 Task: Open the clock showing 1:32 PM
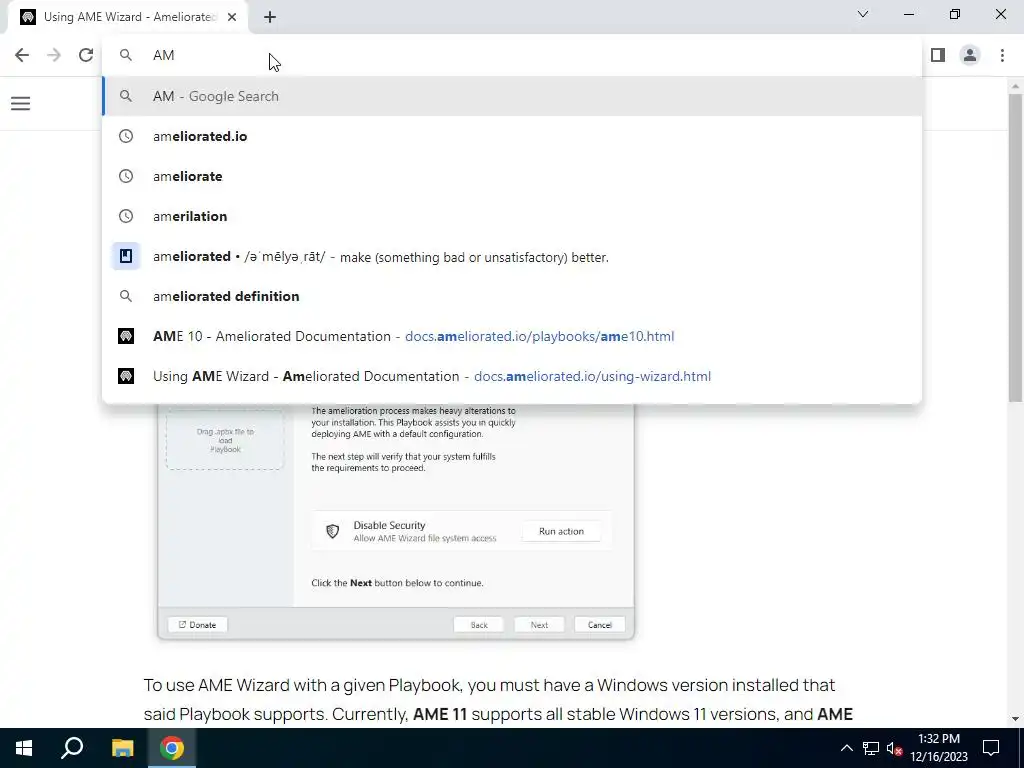coord(938,748)
